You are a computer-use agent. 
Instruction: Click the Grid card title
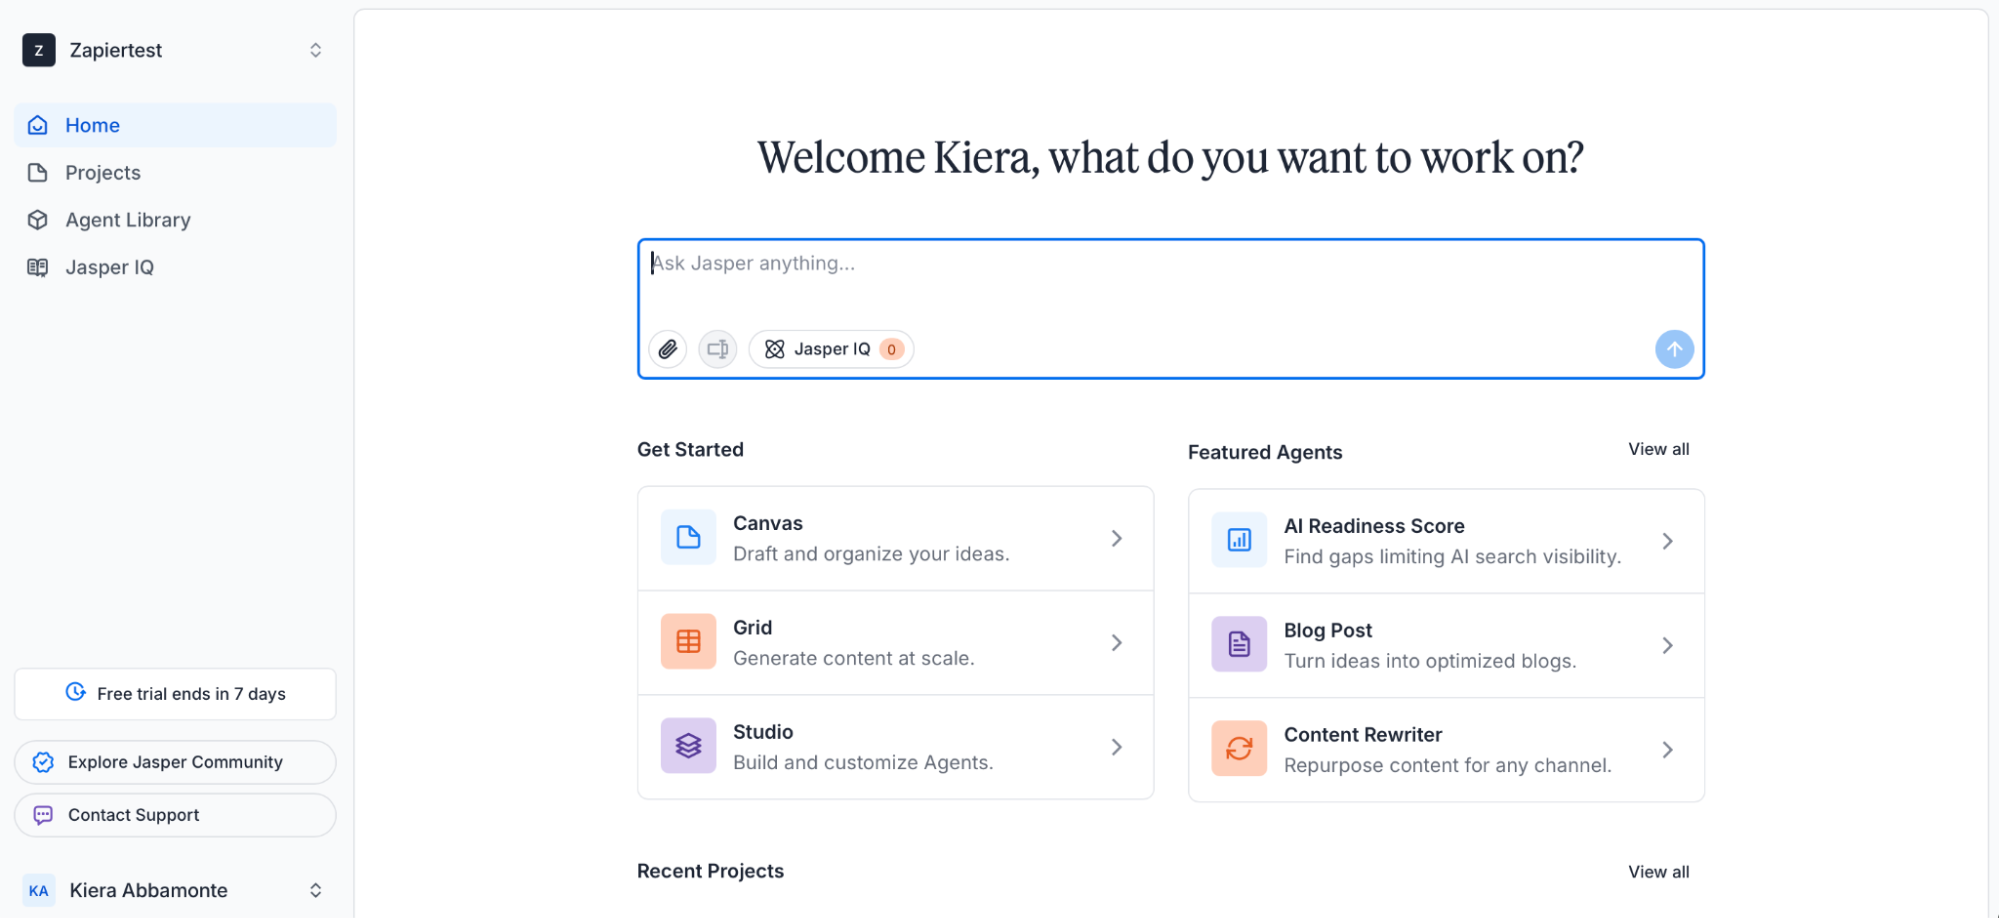pos(752,627)
